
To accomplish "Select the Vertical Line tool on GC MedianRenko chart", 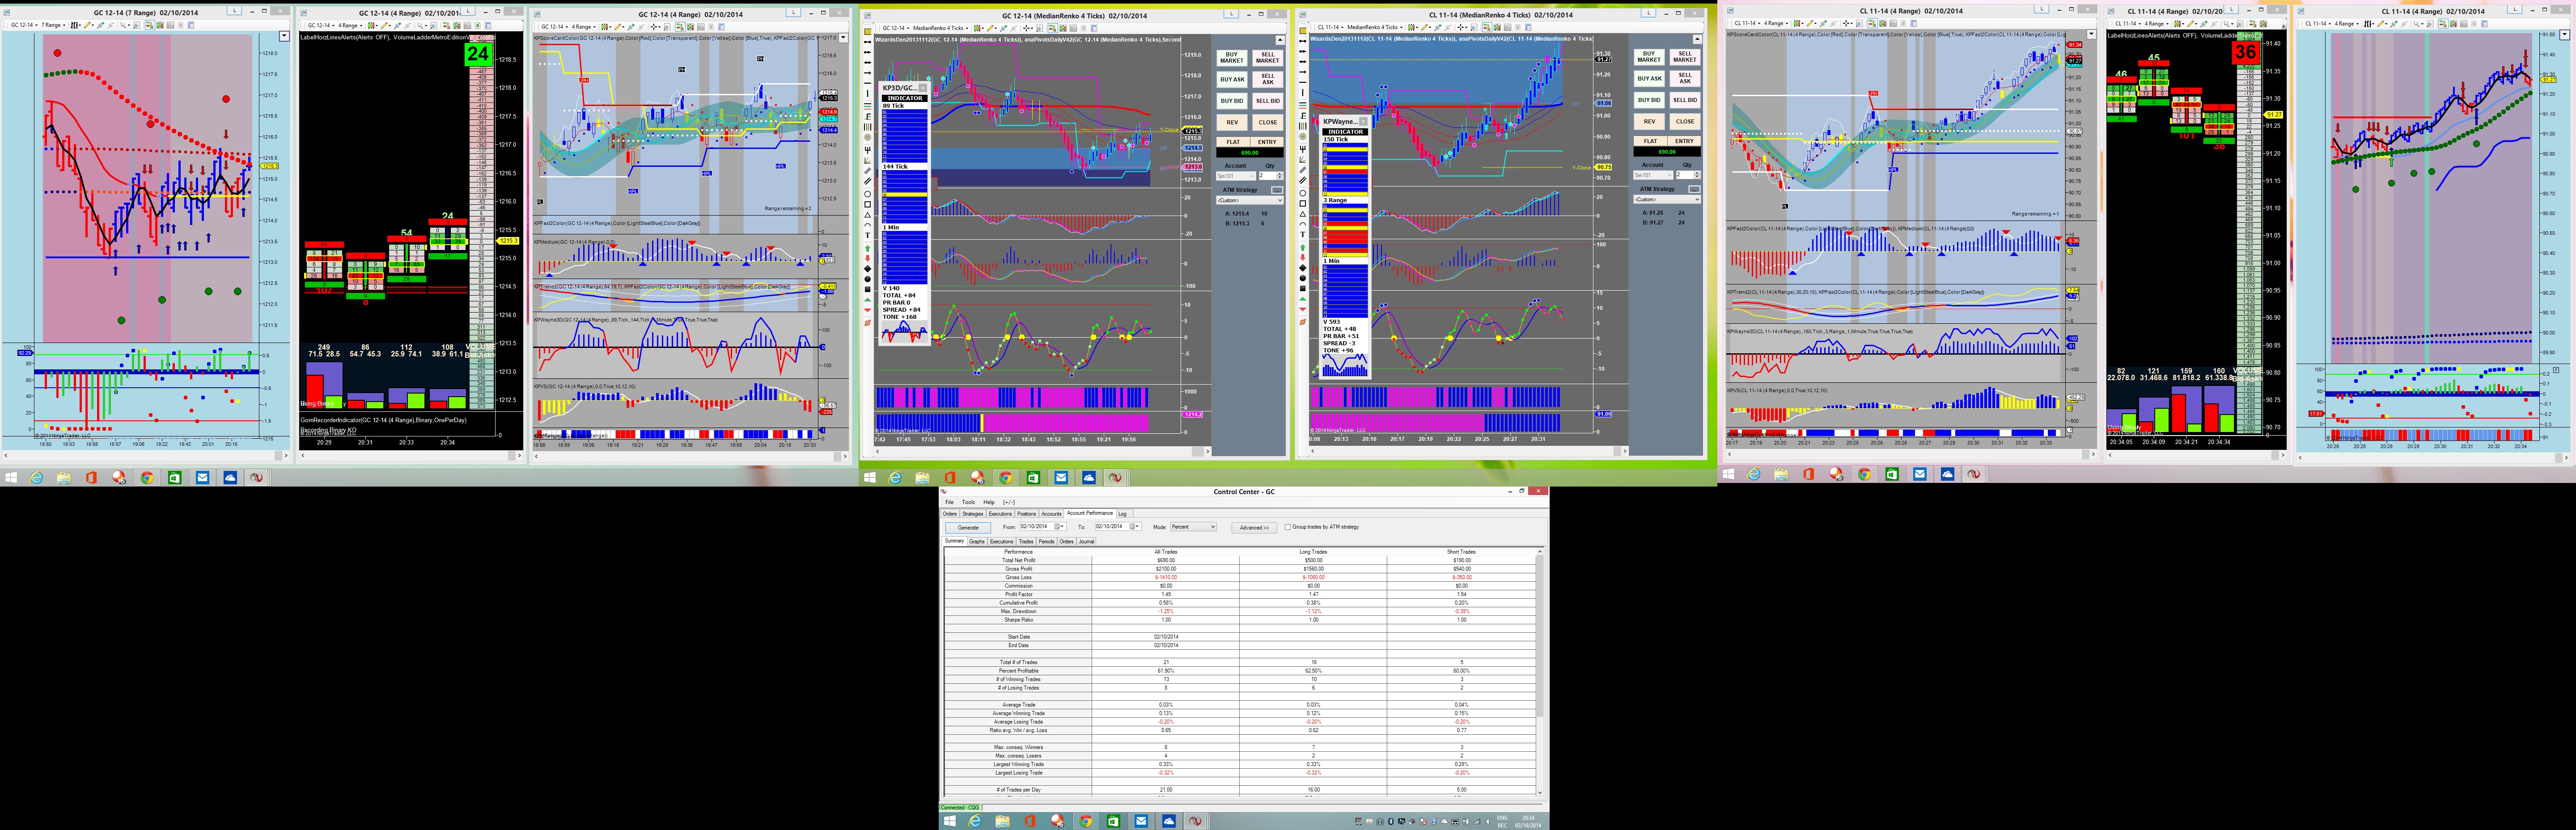I will [868, 94].
